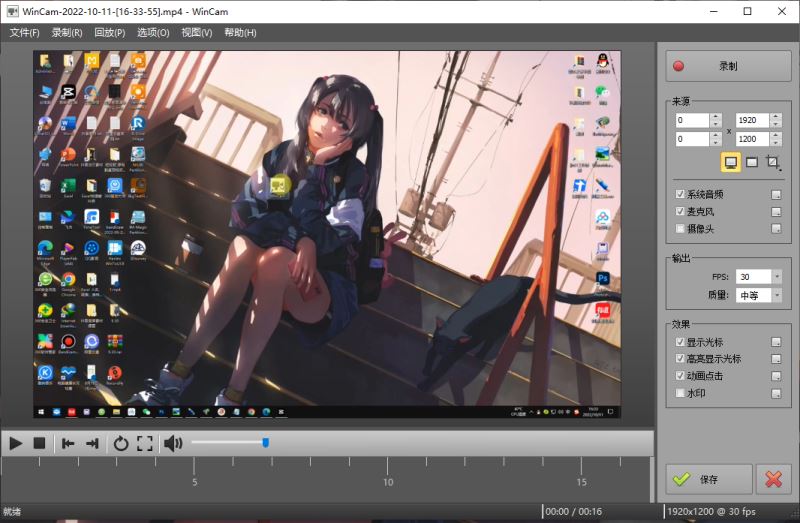Screen dimensions: 800x523
Task: Increase width 1920 with up arrow
Action: coord(776,117)
